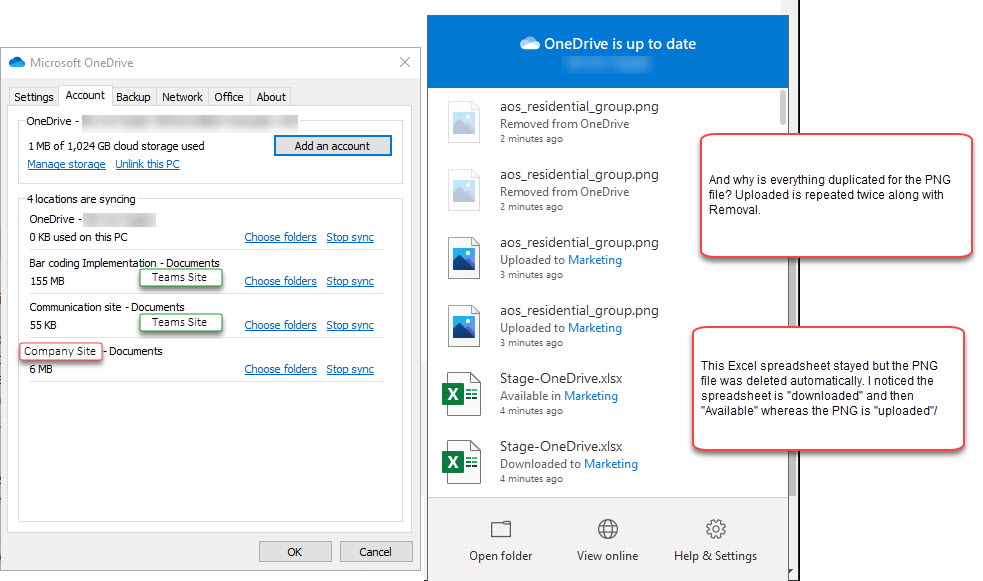Open Help & Settings gear icon
Screen dimensions: 983x581
715,529
